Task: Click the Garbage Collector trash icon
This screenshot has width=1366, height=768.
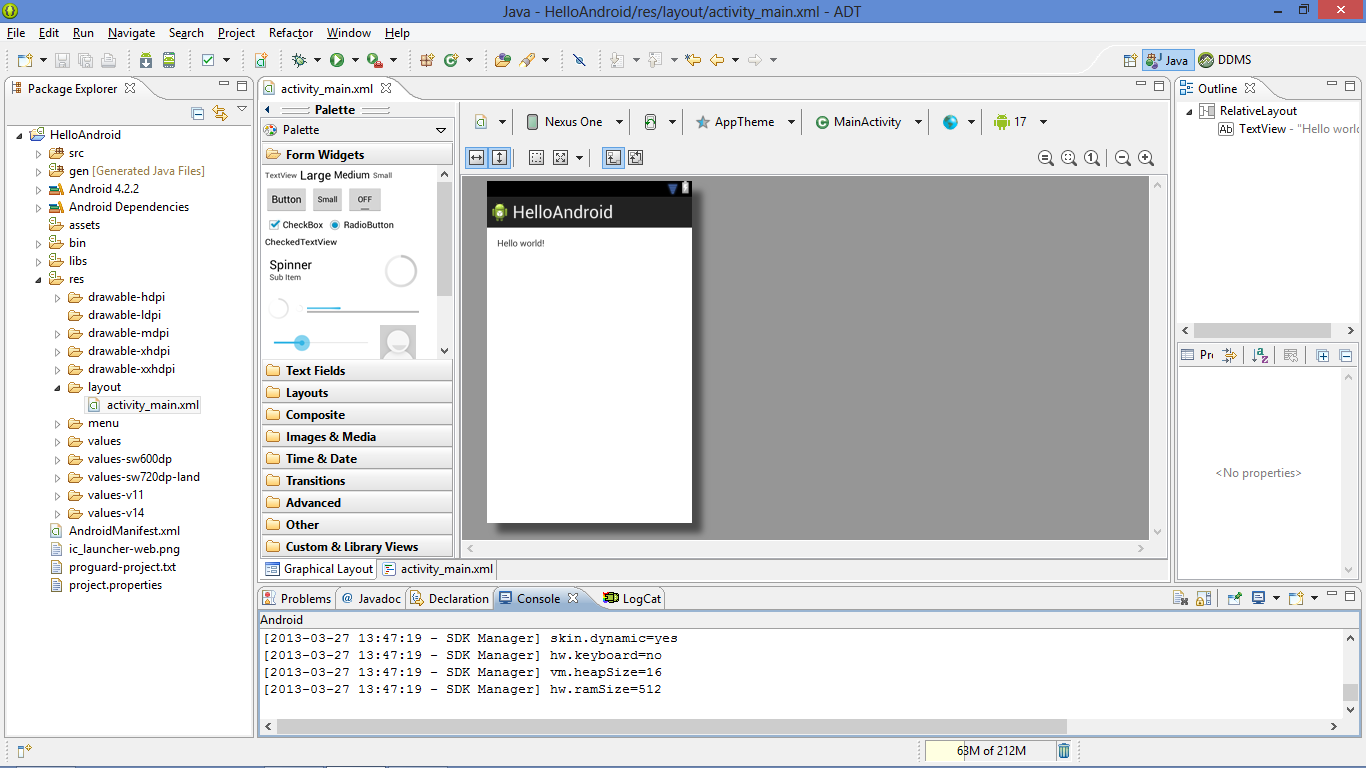Action: click(1064, 750)
